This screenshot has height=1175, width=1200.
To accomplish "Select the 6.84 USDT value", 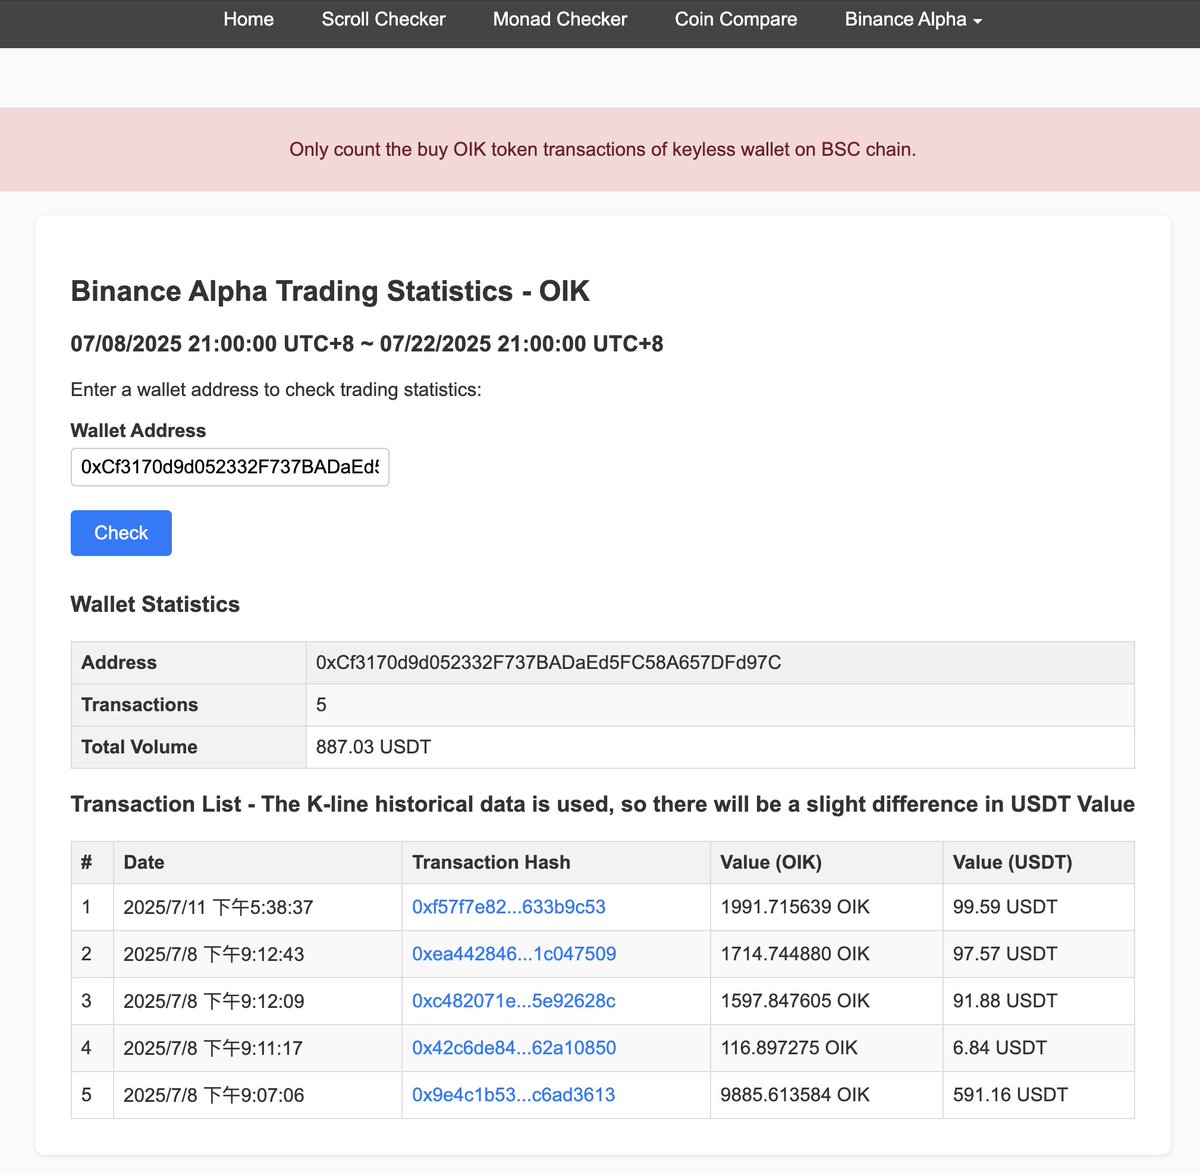I will tap(1000, 1048).
